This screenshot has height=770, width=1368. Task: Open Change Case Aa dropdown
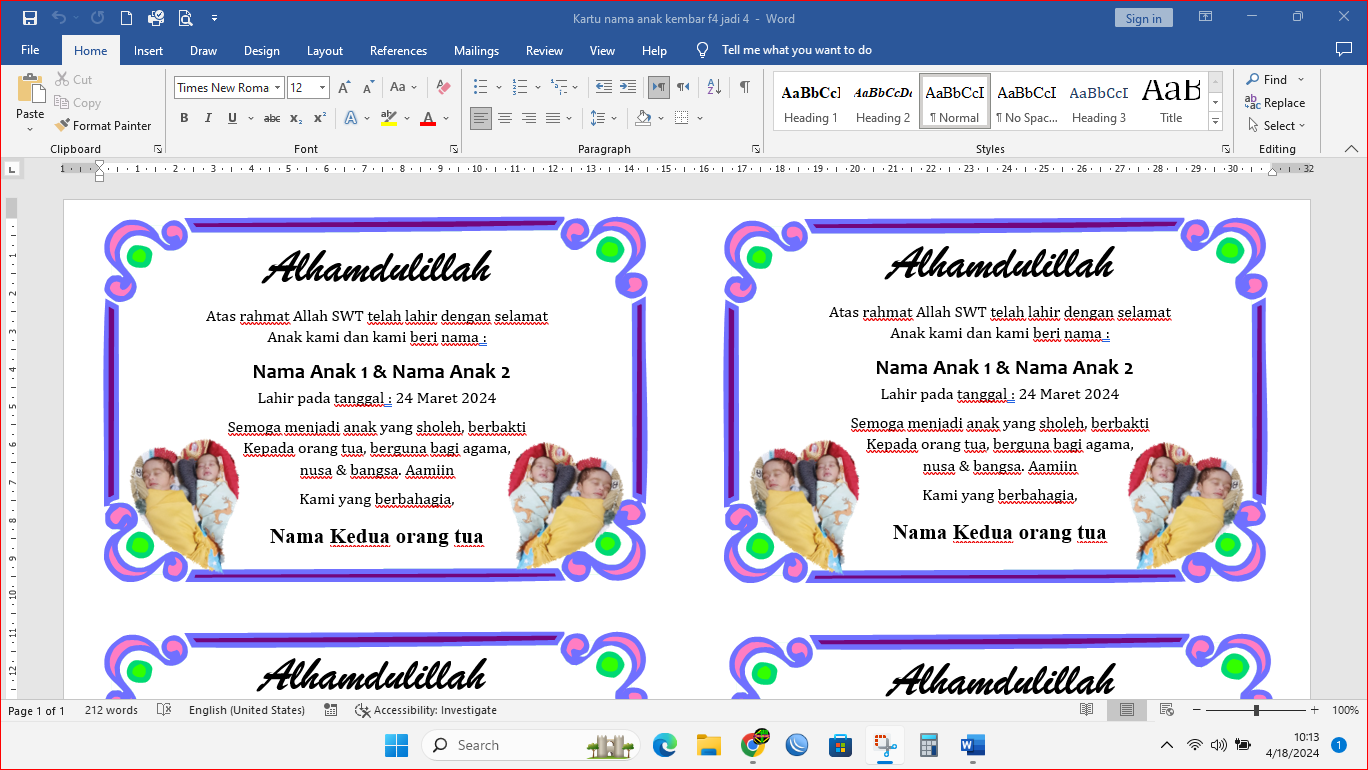point(404,88)
